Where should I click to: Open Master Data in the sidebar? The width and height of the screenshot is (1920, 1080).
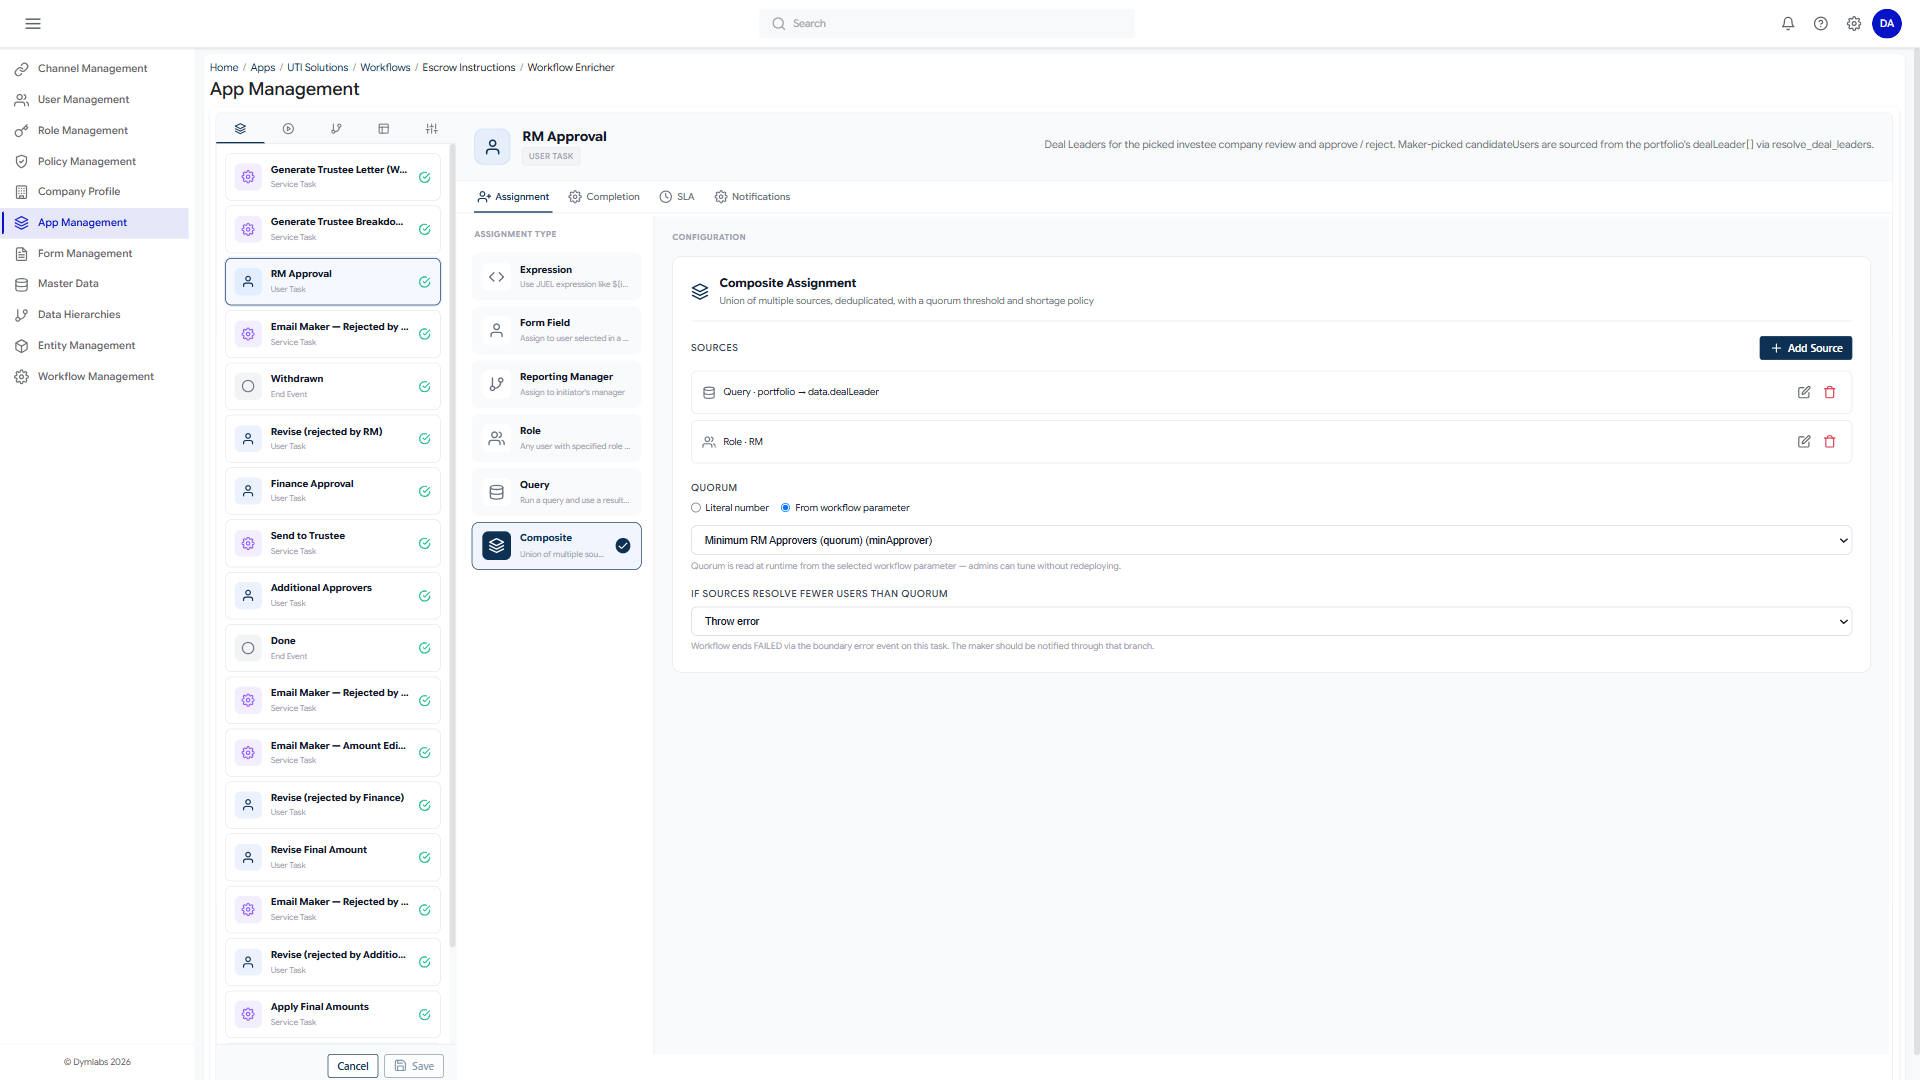tap(94, 284)
